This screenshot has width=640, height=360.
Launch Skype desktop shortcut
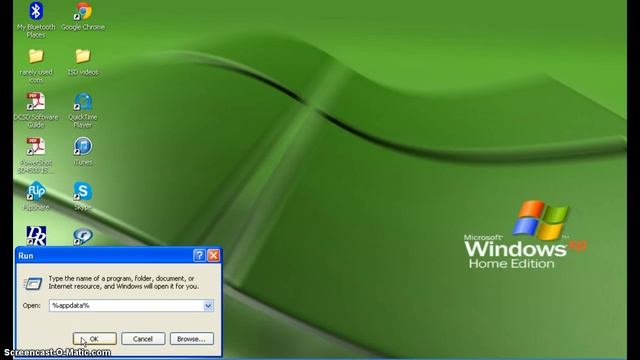click(83, 196)
